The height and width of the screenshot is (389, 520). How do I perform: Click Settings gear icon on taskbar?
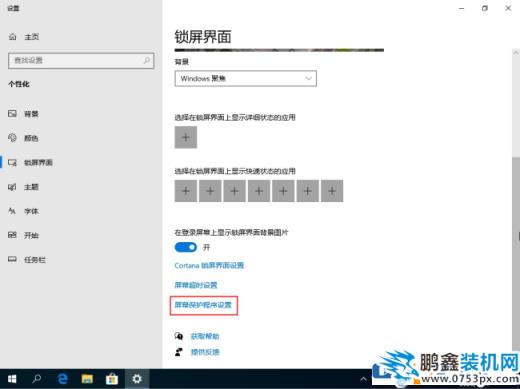click(137, 379)
